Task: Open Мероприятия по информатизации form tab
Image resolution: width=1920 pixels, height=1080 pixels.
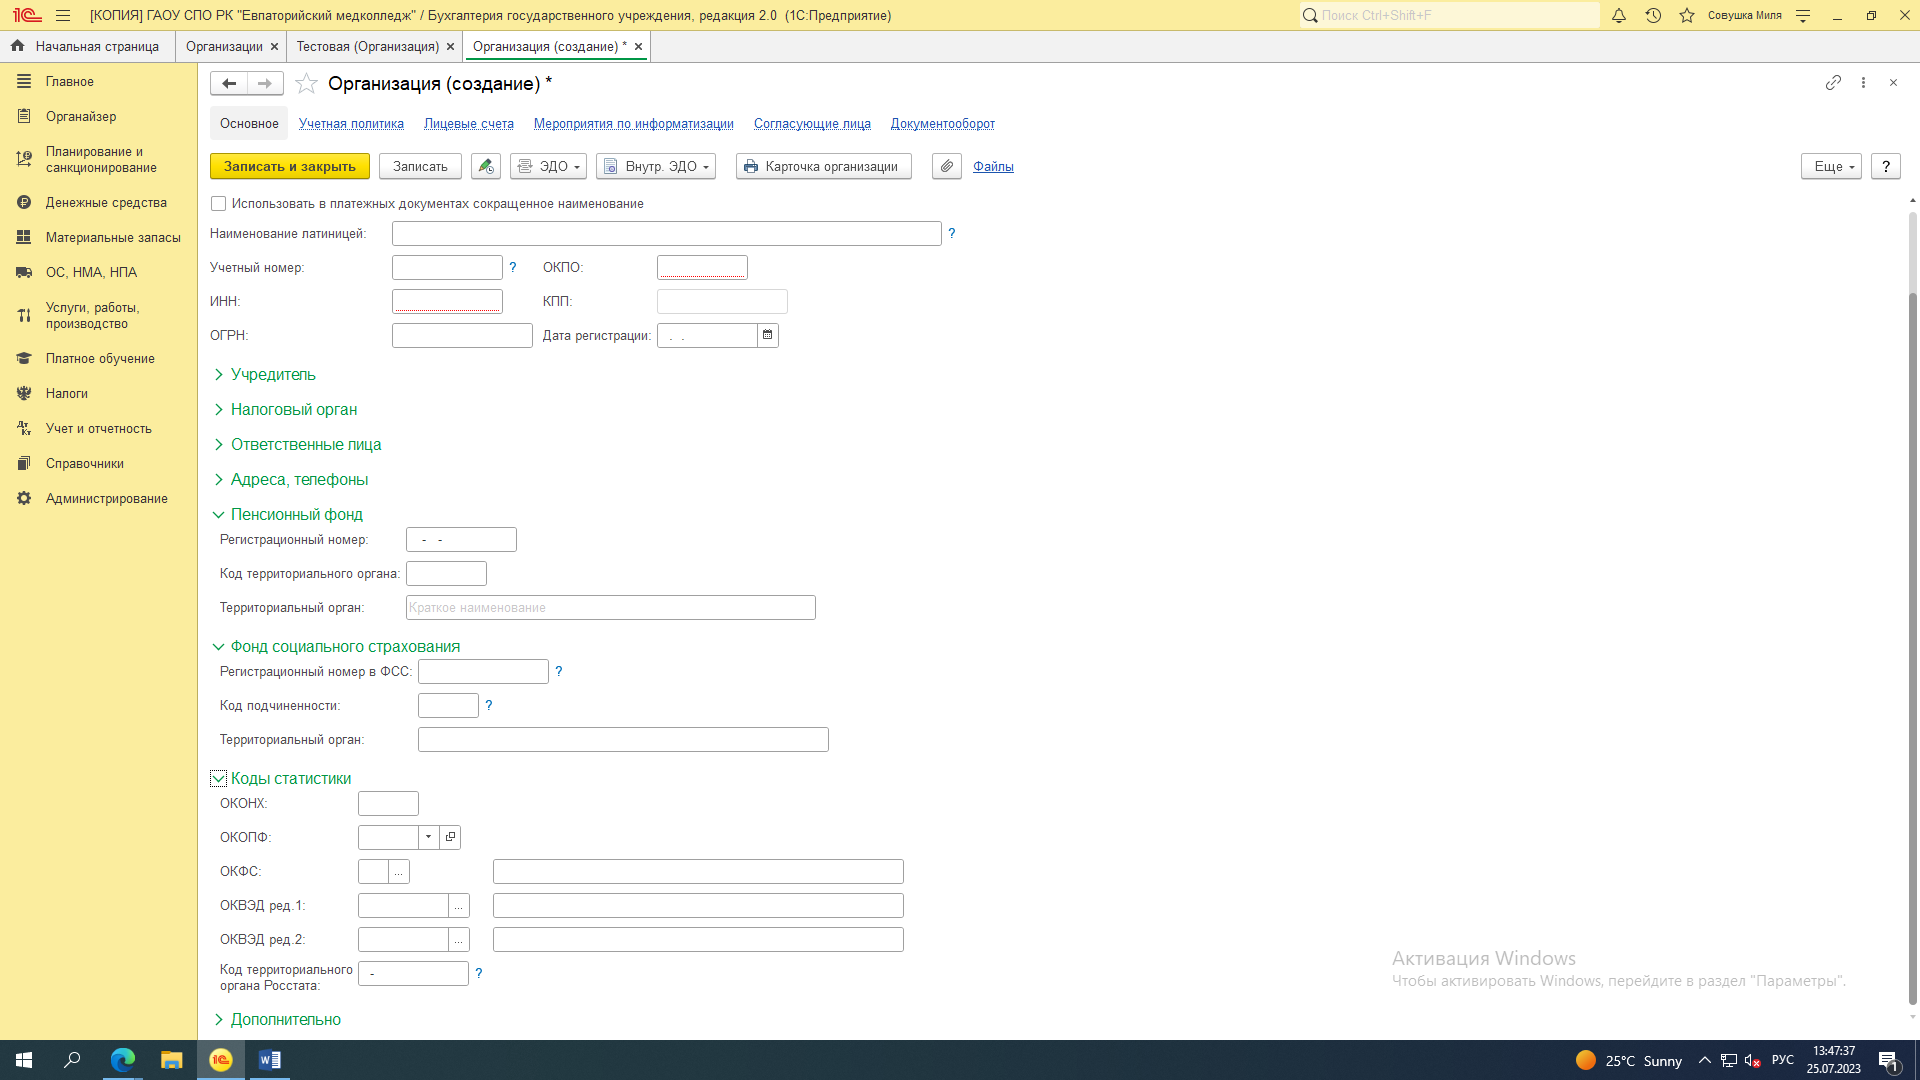Action: pos(634,123)
